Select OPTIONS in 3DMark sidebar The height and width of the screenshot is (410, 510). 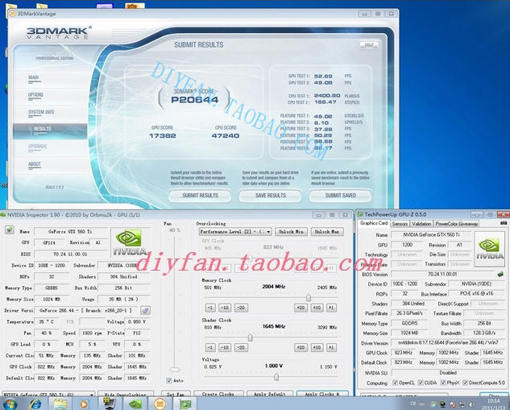point(36,95)
